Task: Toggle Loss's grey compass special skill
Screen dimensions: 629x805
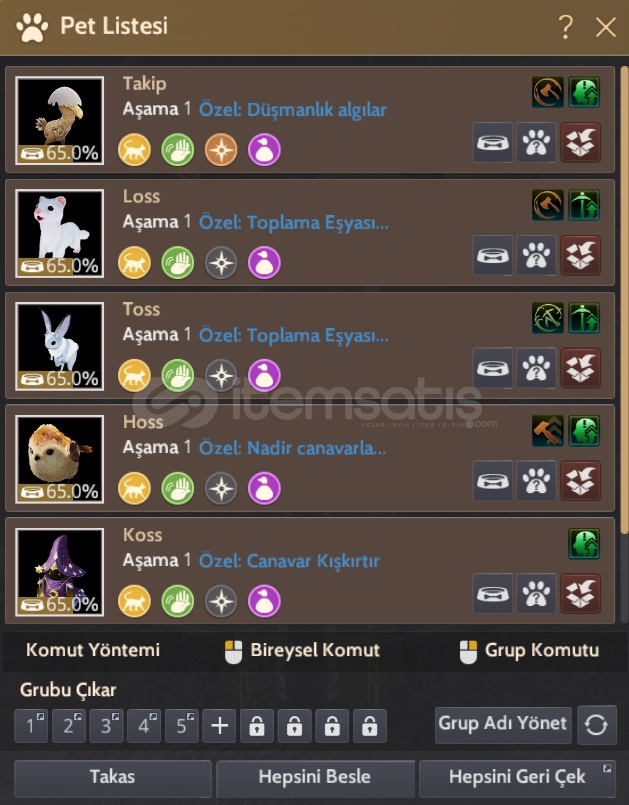Action: click(x=221, y=263)
